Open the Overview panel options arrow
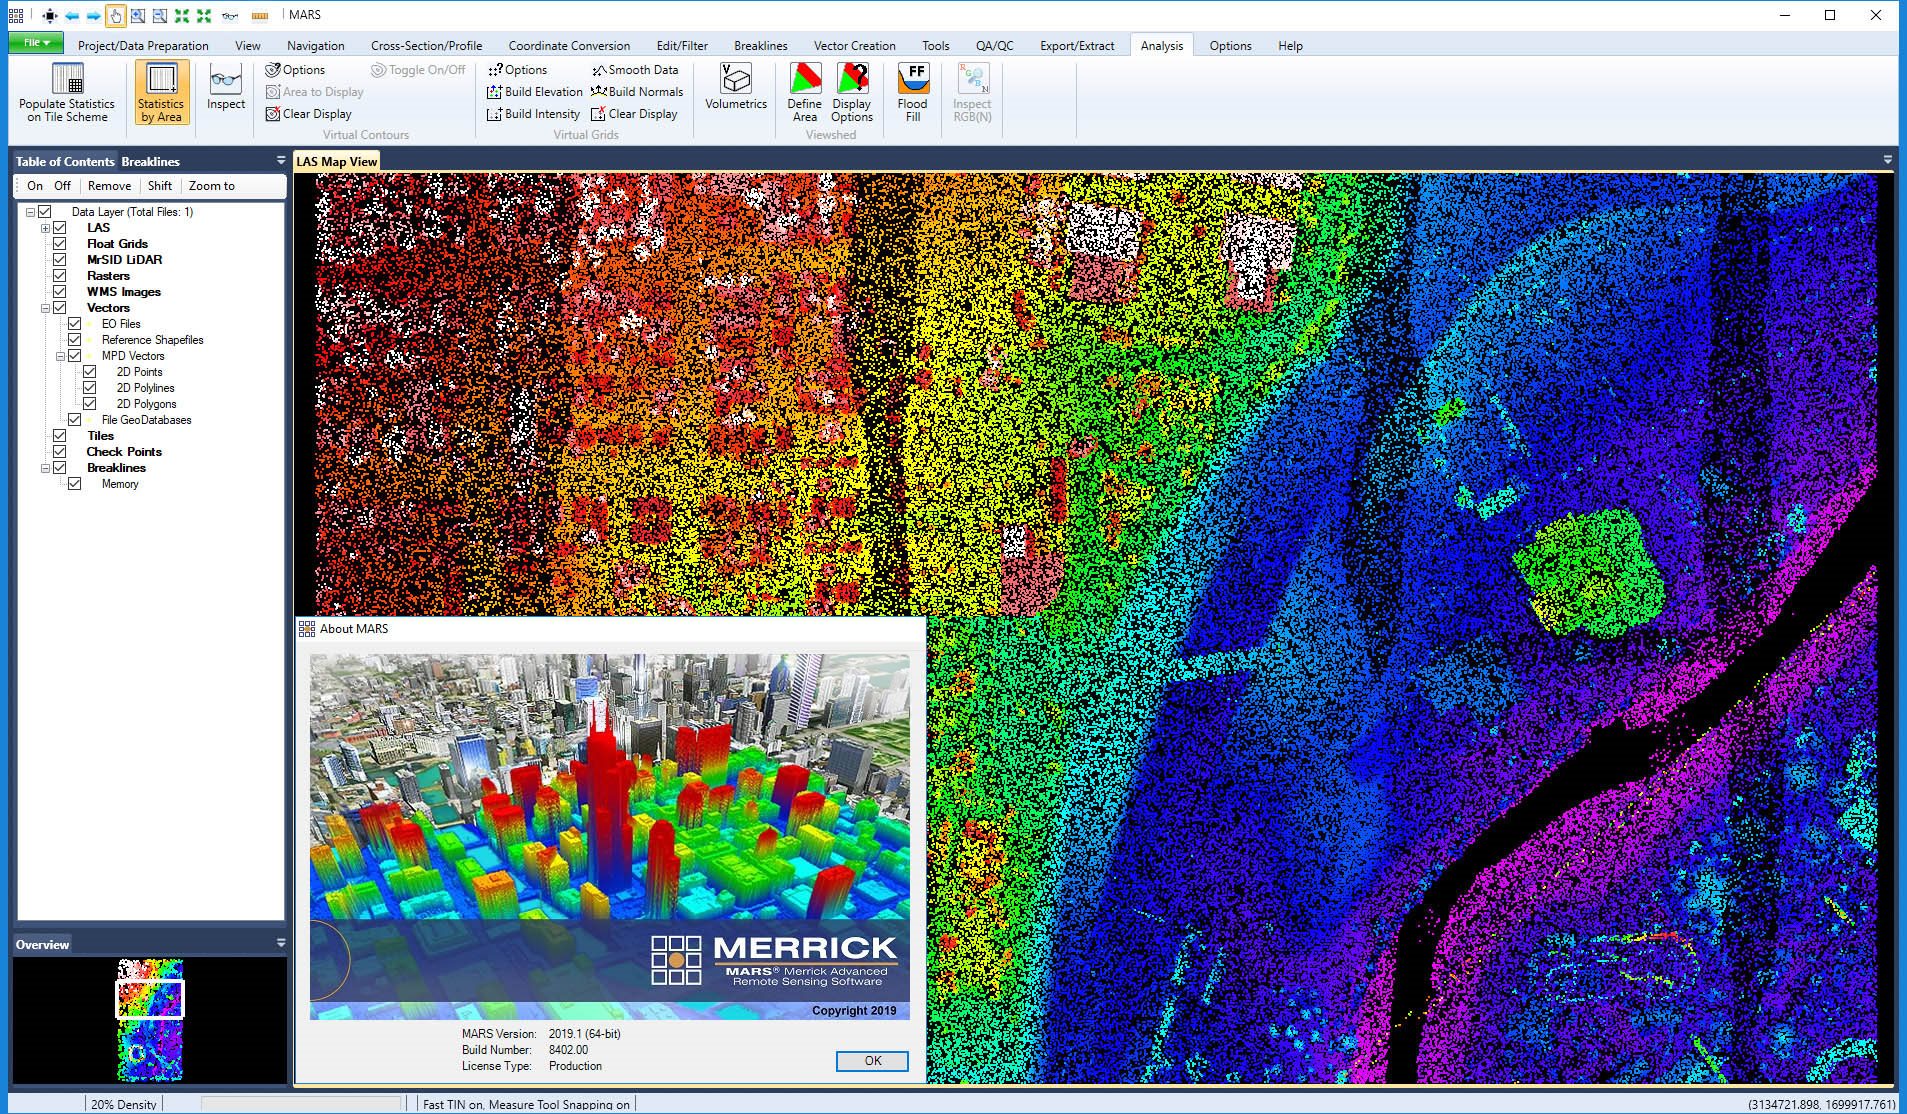The width and height of the screenshot is (1907, 1114). (281, 943)
